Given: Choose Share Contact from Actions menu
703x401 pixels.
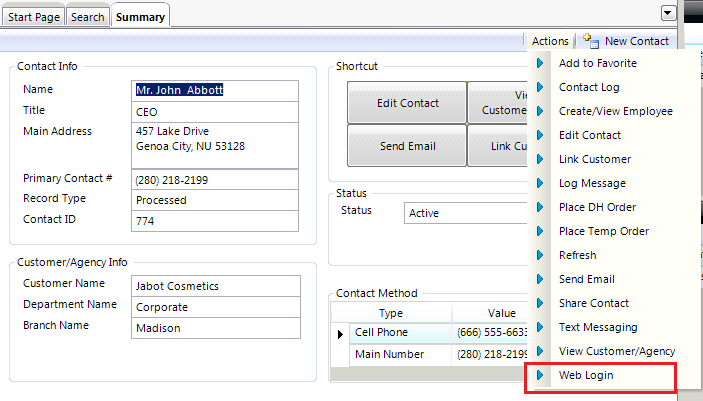Looking at the screenshot, I should tap(594, 303).
